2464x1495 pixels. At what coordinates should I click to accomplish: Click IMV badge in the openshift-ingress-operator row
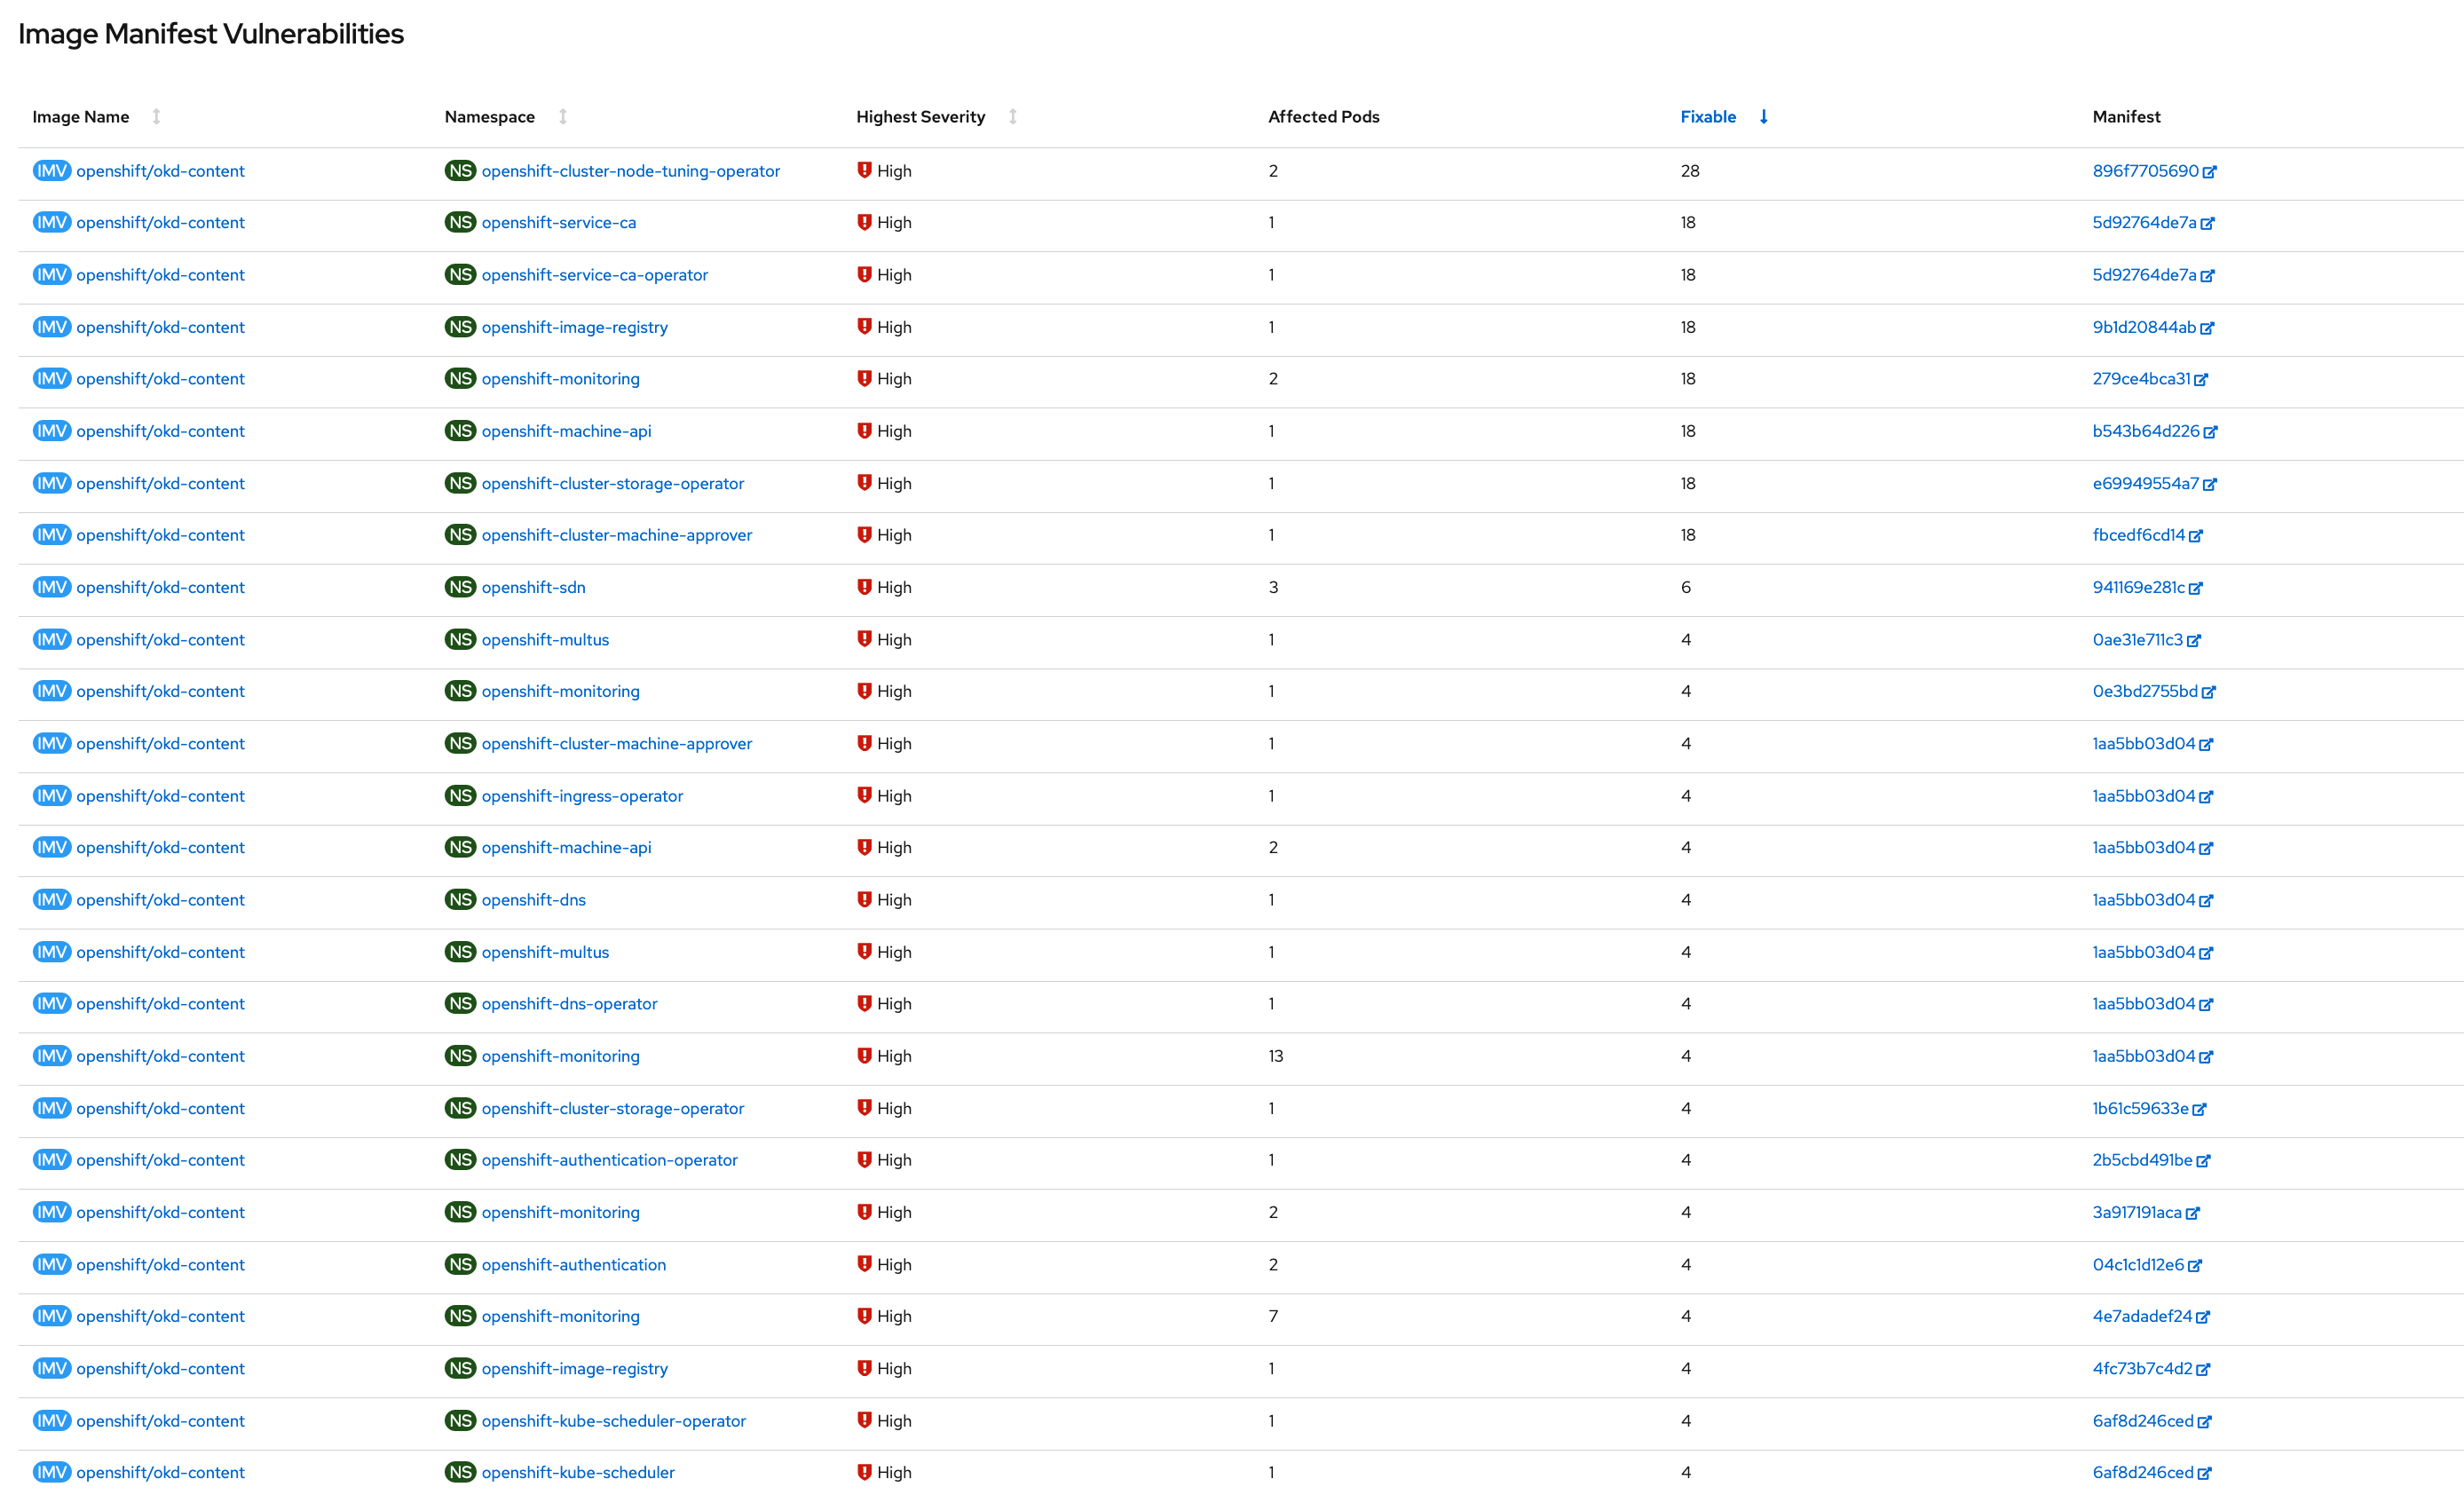click(x=52, y=795)
